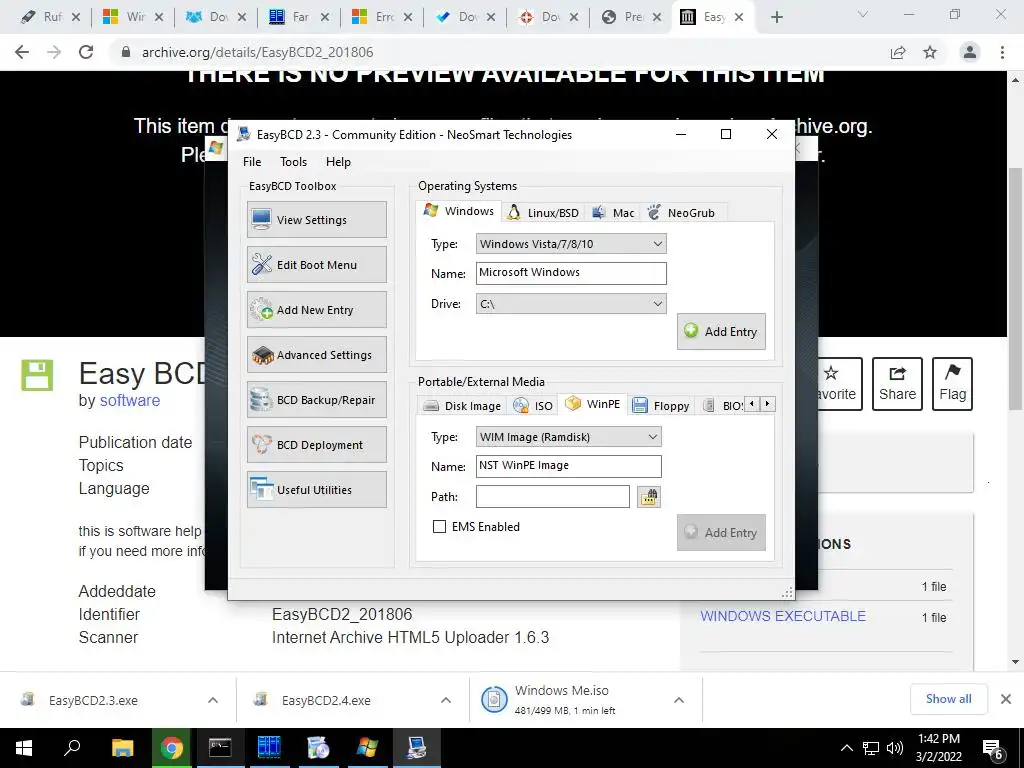The image size is (1024, 768).
Task: Switch to the WinPE tab
Action: pyautogui.click(x=593, y=404)
